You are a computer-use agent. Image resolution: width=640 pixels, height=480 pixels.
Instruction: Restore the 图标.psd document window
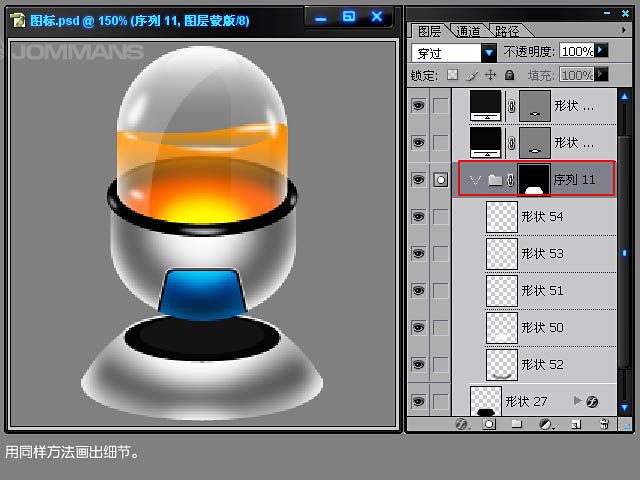point(349,17)
